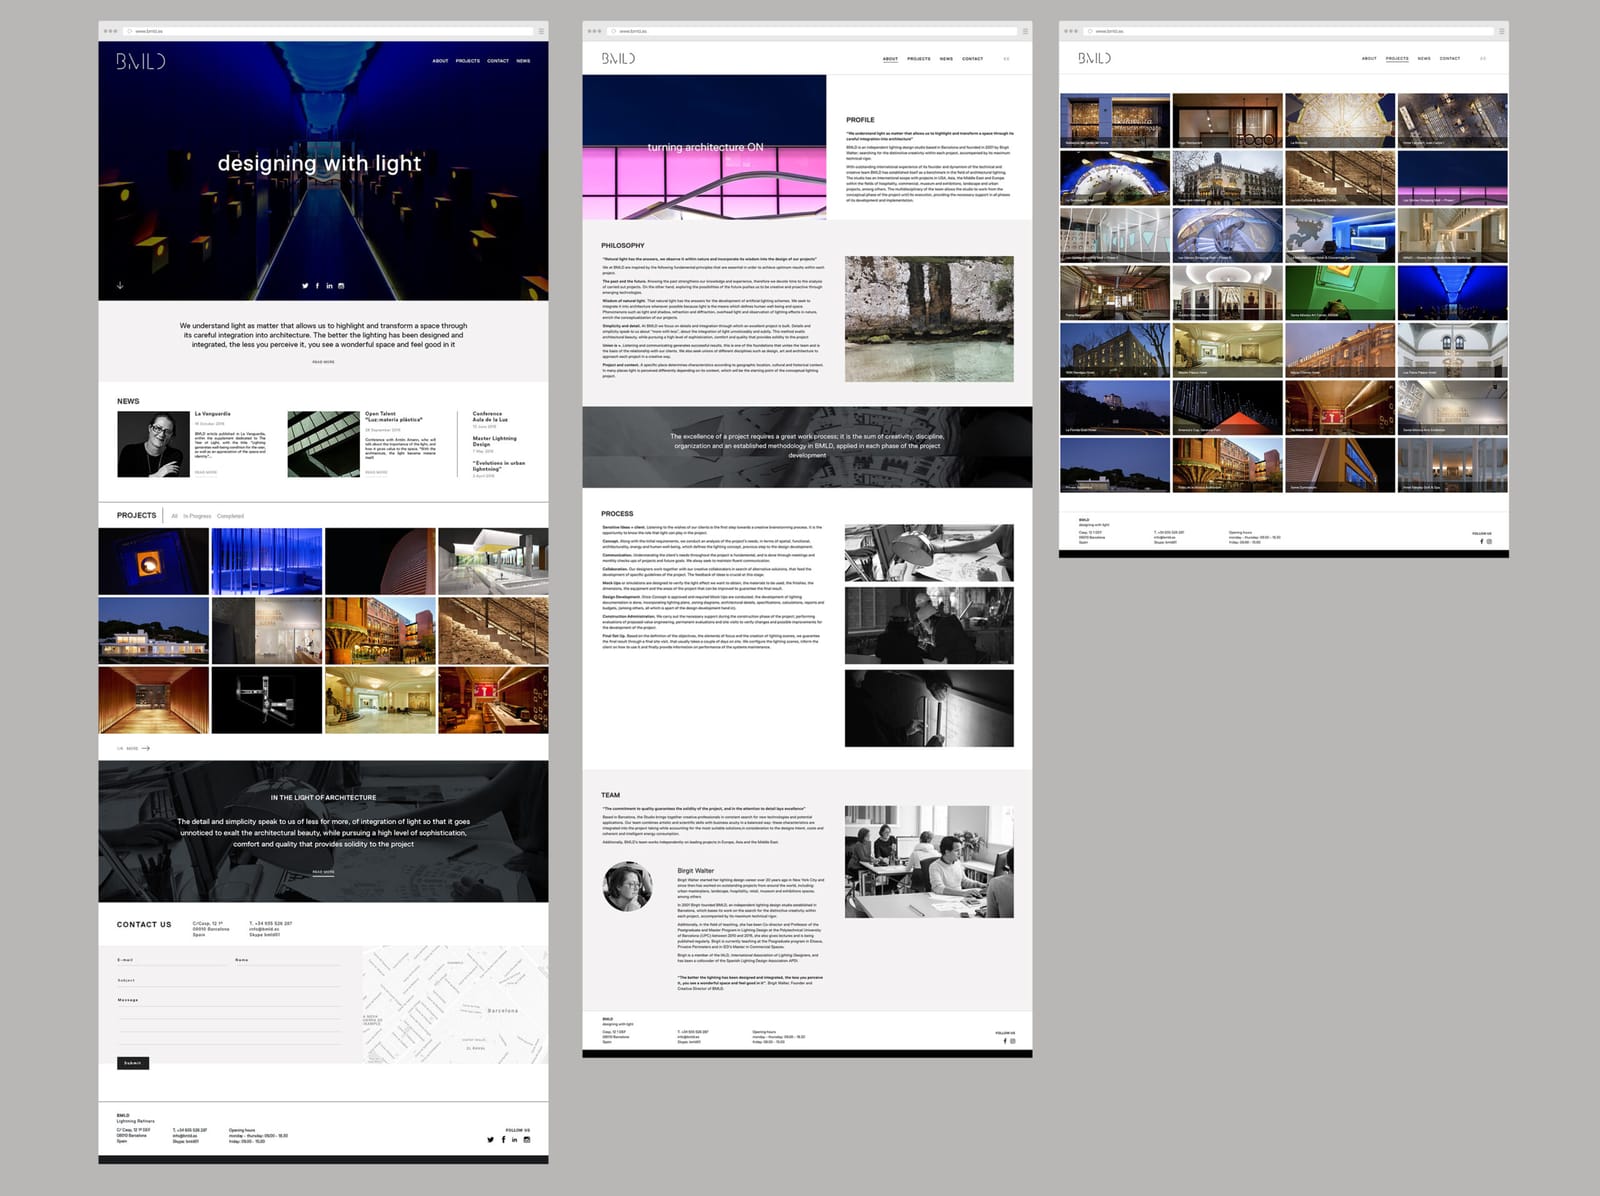Image resolution: width=1600 pixels, height=1196 pixels.
Task: Click 'Read more' below the intro text on home
Action: pos(323,362)
